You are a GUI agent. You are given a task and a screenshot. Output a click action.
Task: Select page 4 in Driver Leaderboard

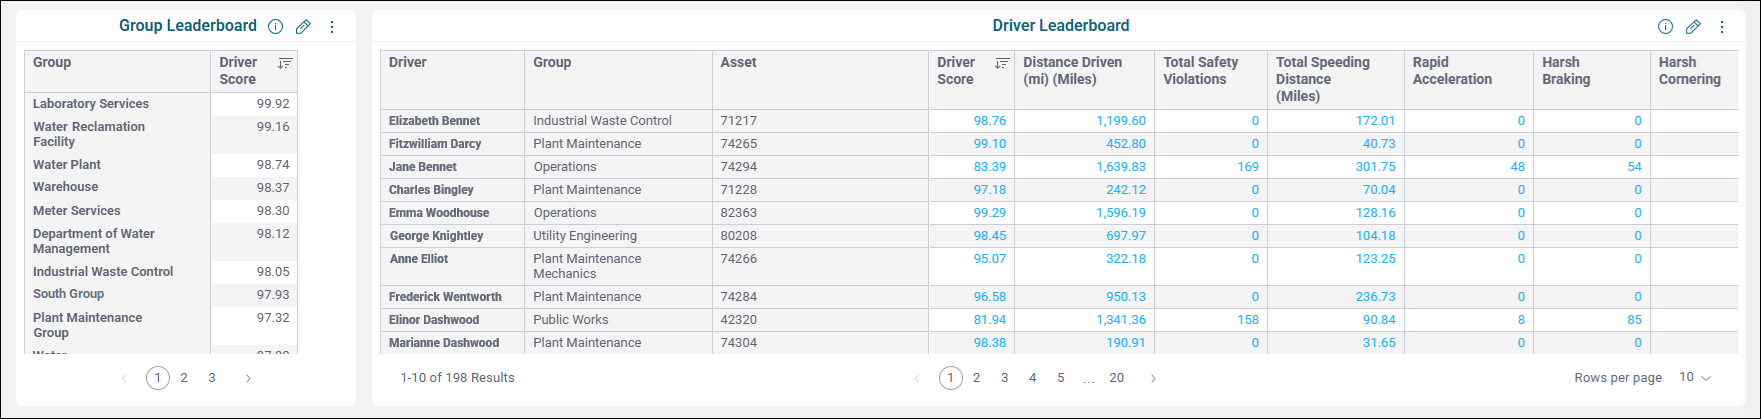click(1033, 378)
